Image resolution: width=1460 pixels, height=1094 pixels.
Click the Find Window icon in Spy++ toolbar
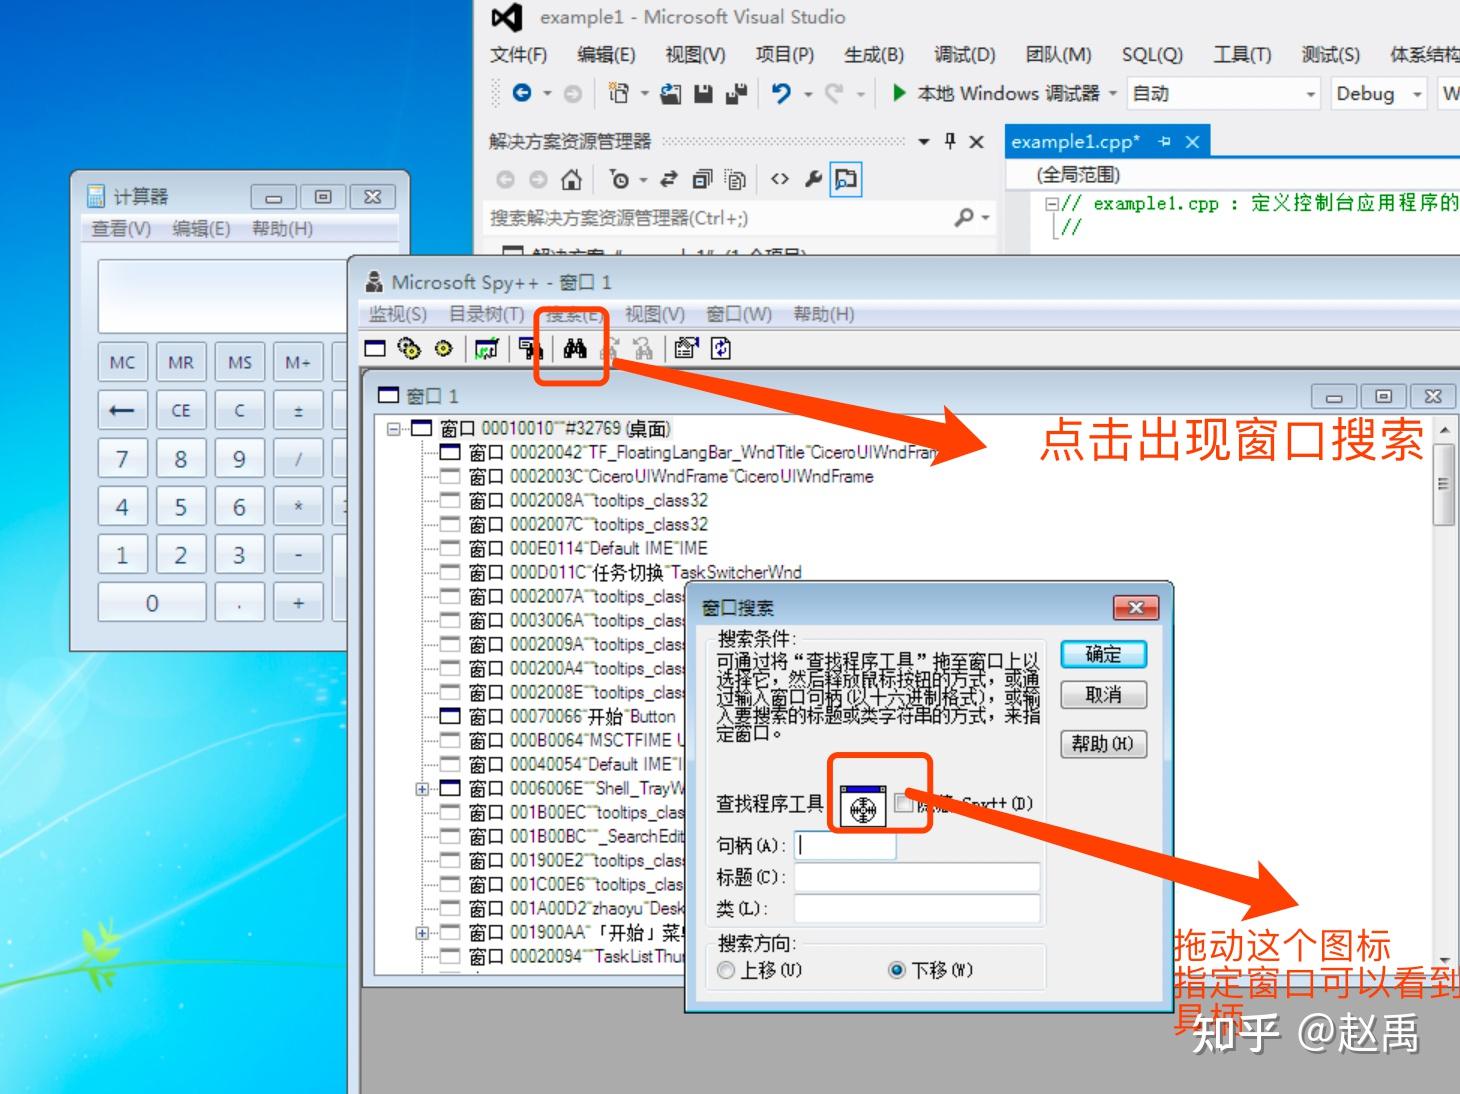(x=531, y=348)
